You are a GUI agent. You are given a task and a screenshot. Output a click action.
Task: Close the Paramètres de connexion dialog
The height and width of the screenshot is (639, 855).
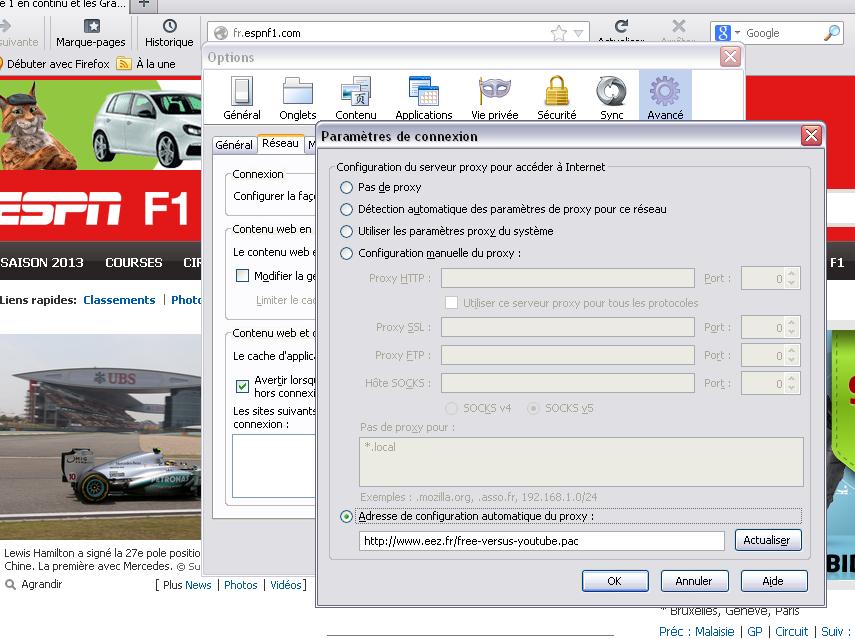click(x=811, y=135)
